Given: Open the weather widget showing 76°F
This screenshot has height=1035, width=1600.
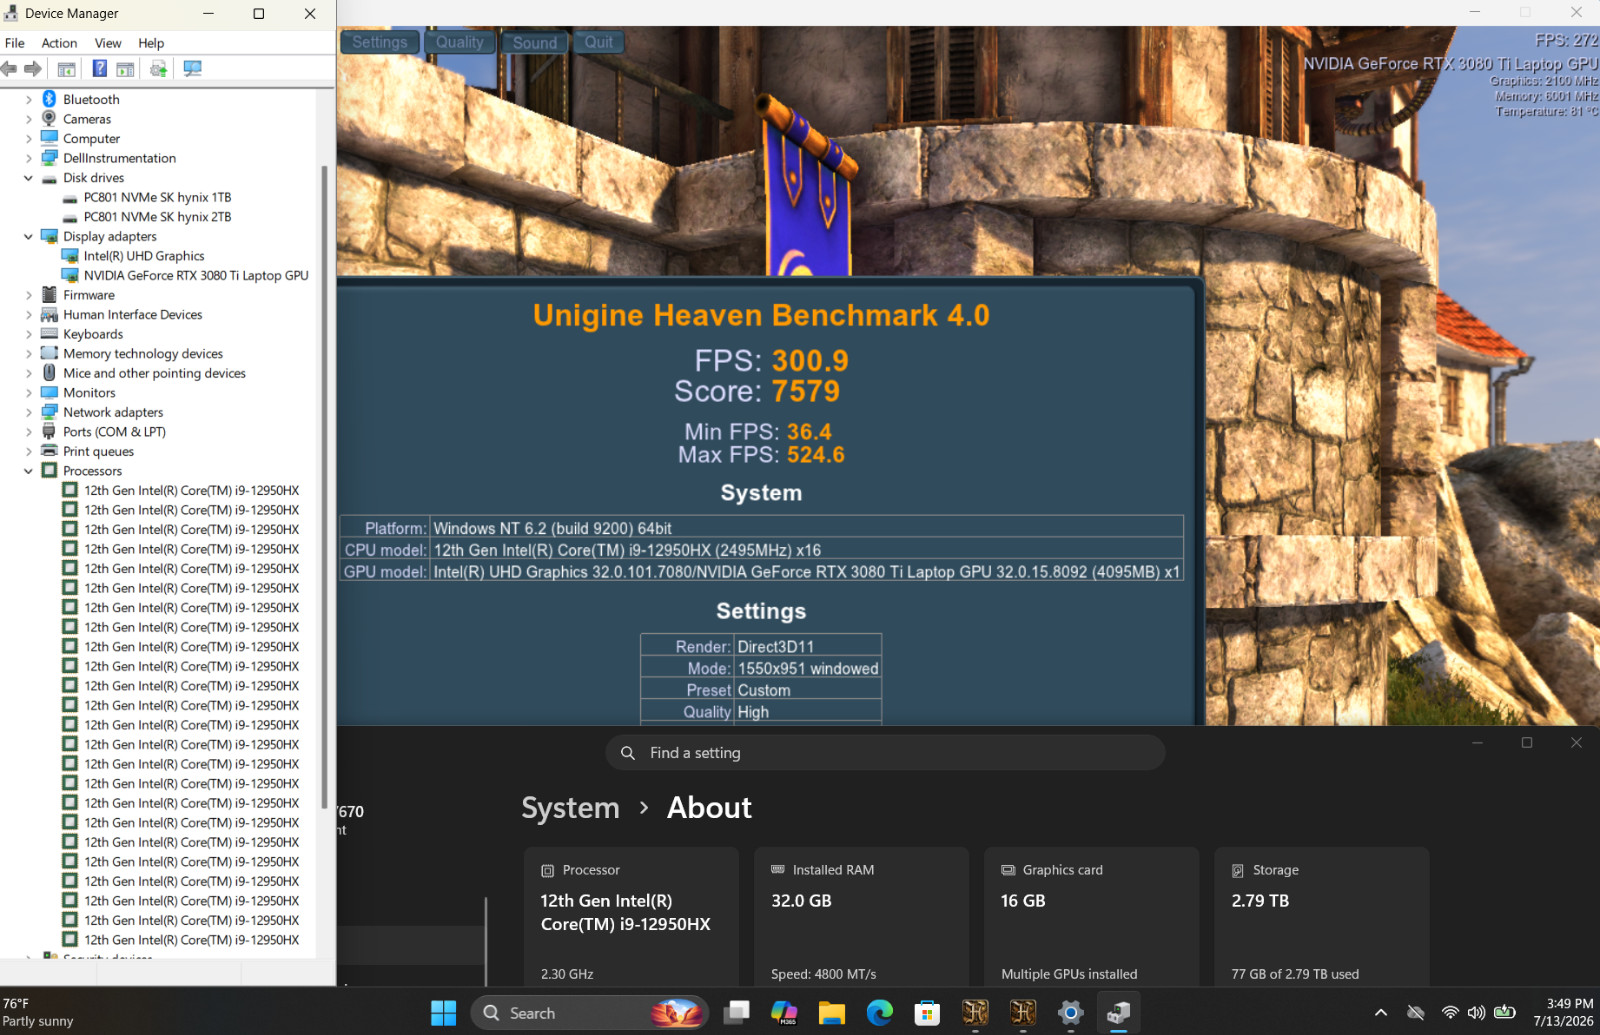Looking at the screenshot, I should (38, 1012).
